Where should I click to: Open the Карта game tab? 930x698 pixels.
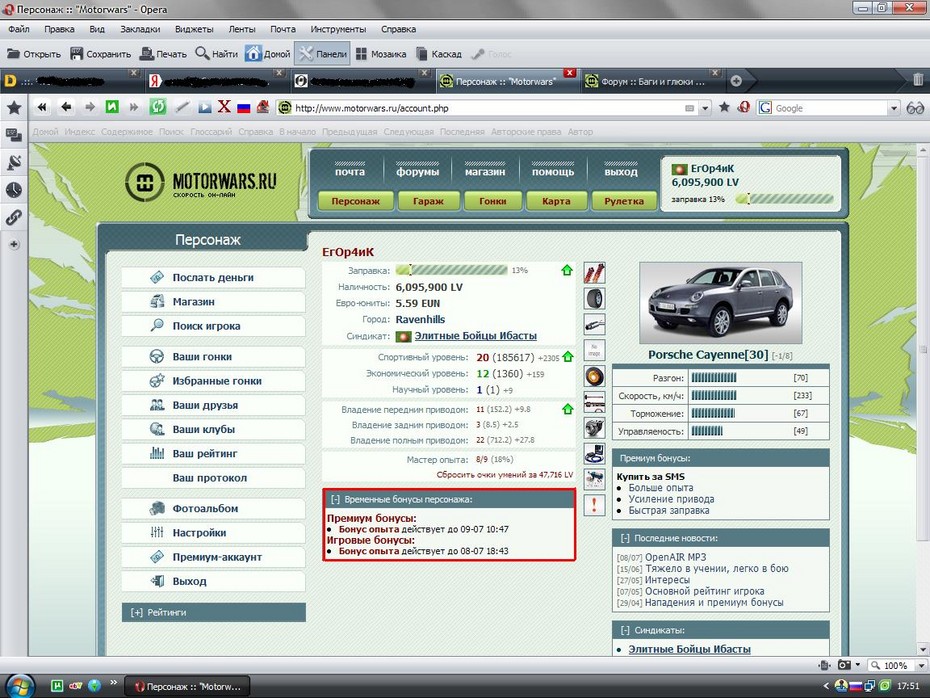(x=556, y=201)
